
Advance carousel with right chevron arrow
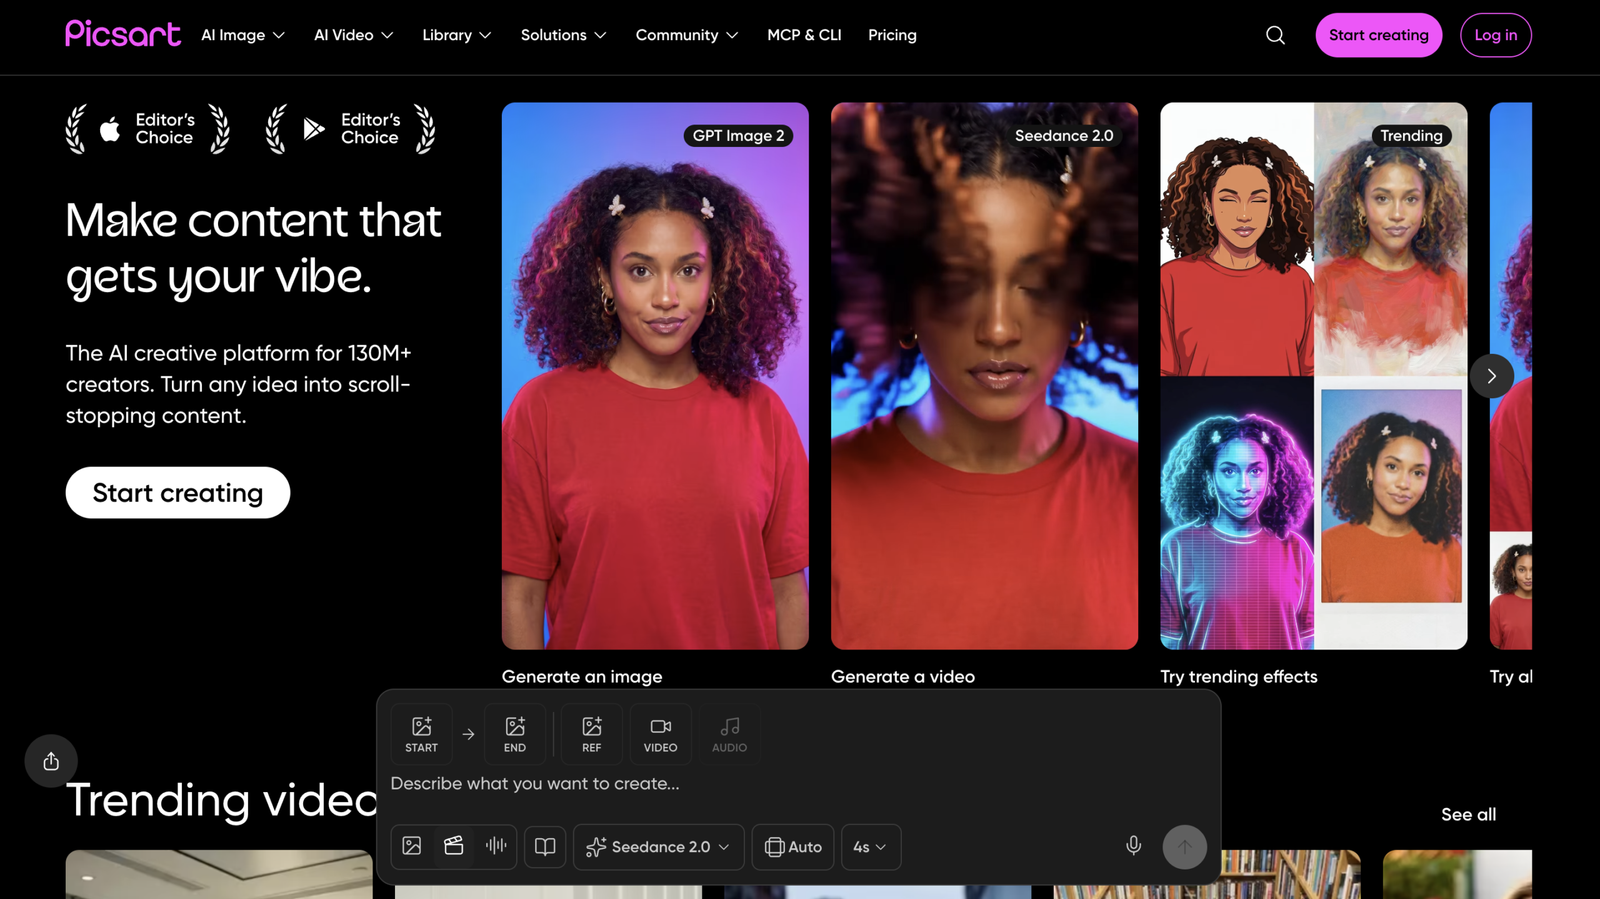click(1491, 376)
